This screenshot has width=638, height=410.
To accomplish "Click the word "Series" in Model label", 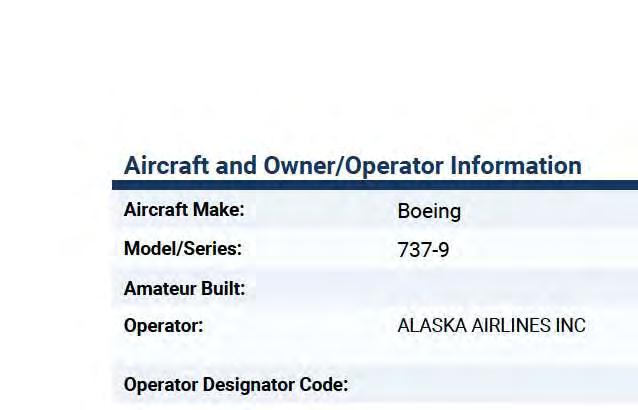I will coord(211,249).
